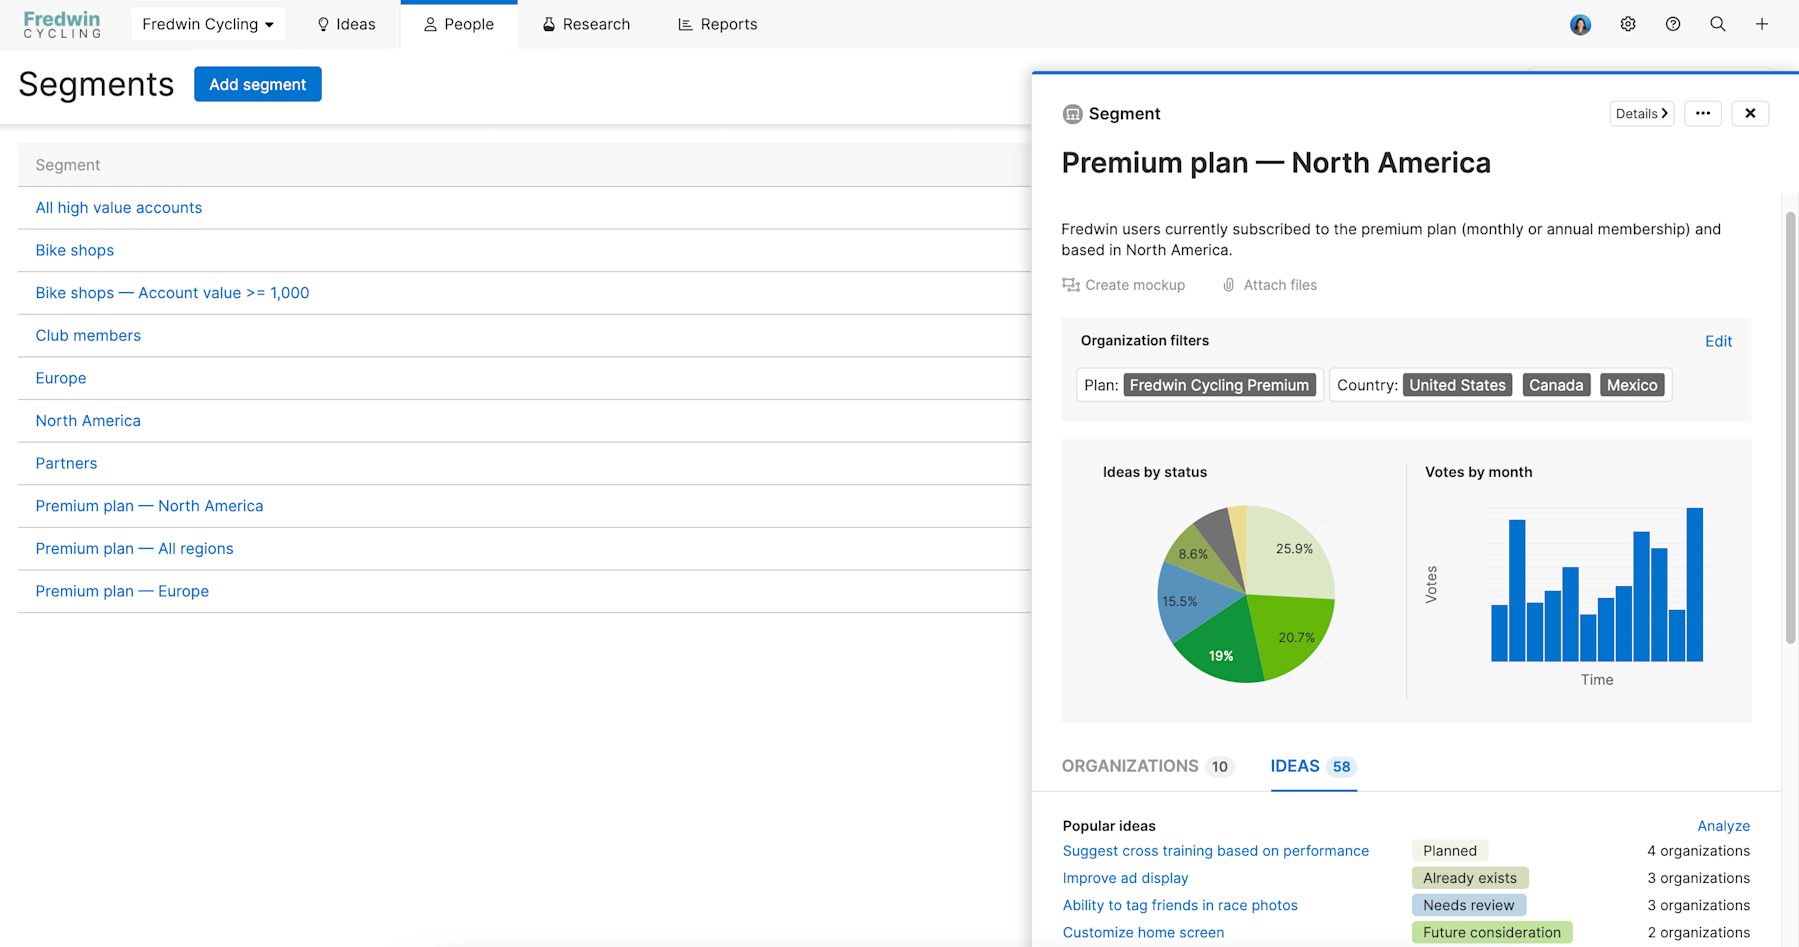
Task: Open the settings gear icon
Action: pyautogui.click(x=1628, y=23)
